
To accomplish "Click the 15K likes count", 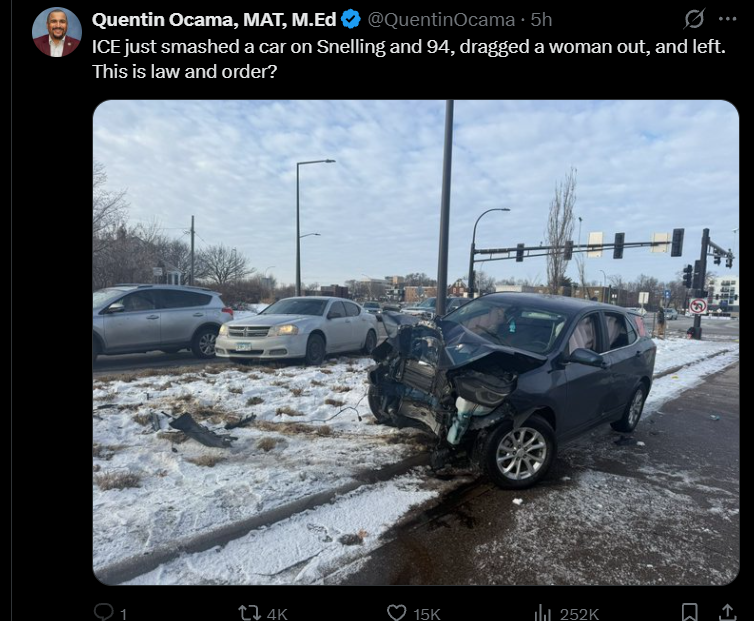I will click(427, 614).
